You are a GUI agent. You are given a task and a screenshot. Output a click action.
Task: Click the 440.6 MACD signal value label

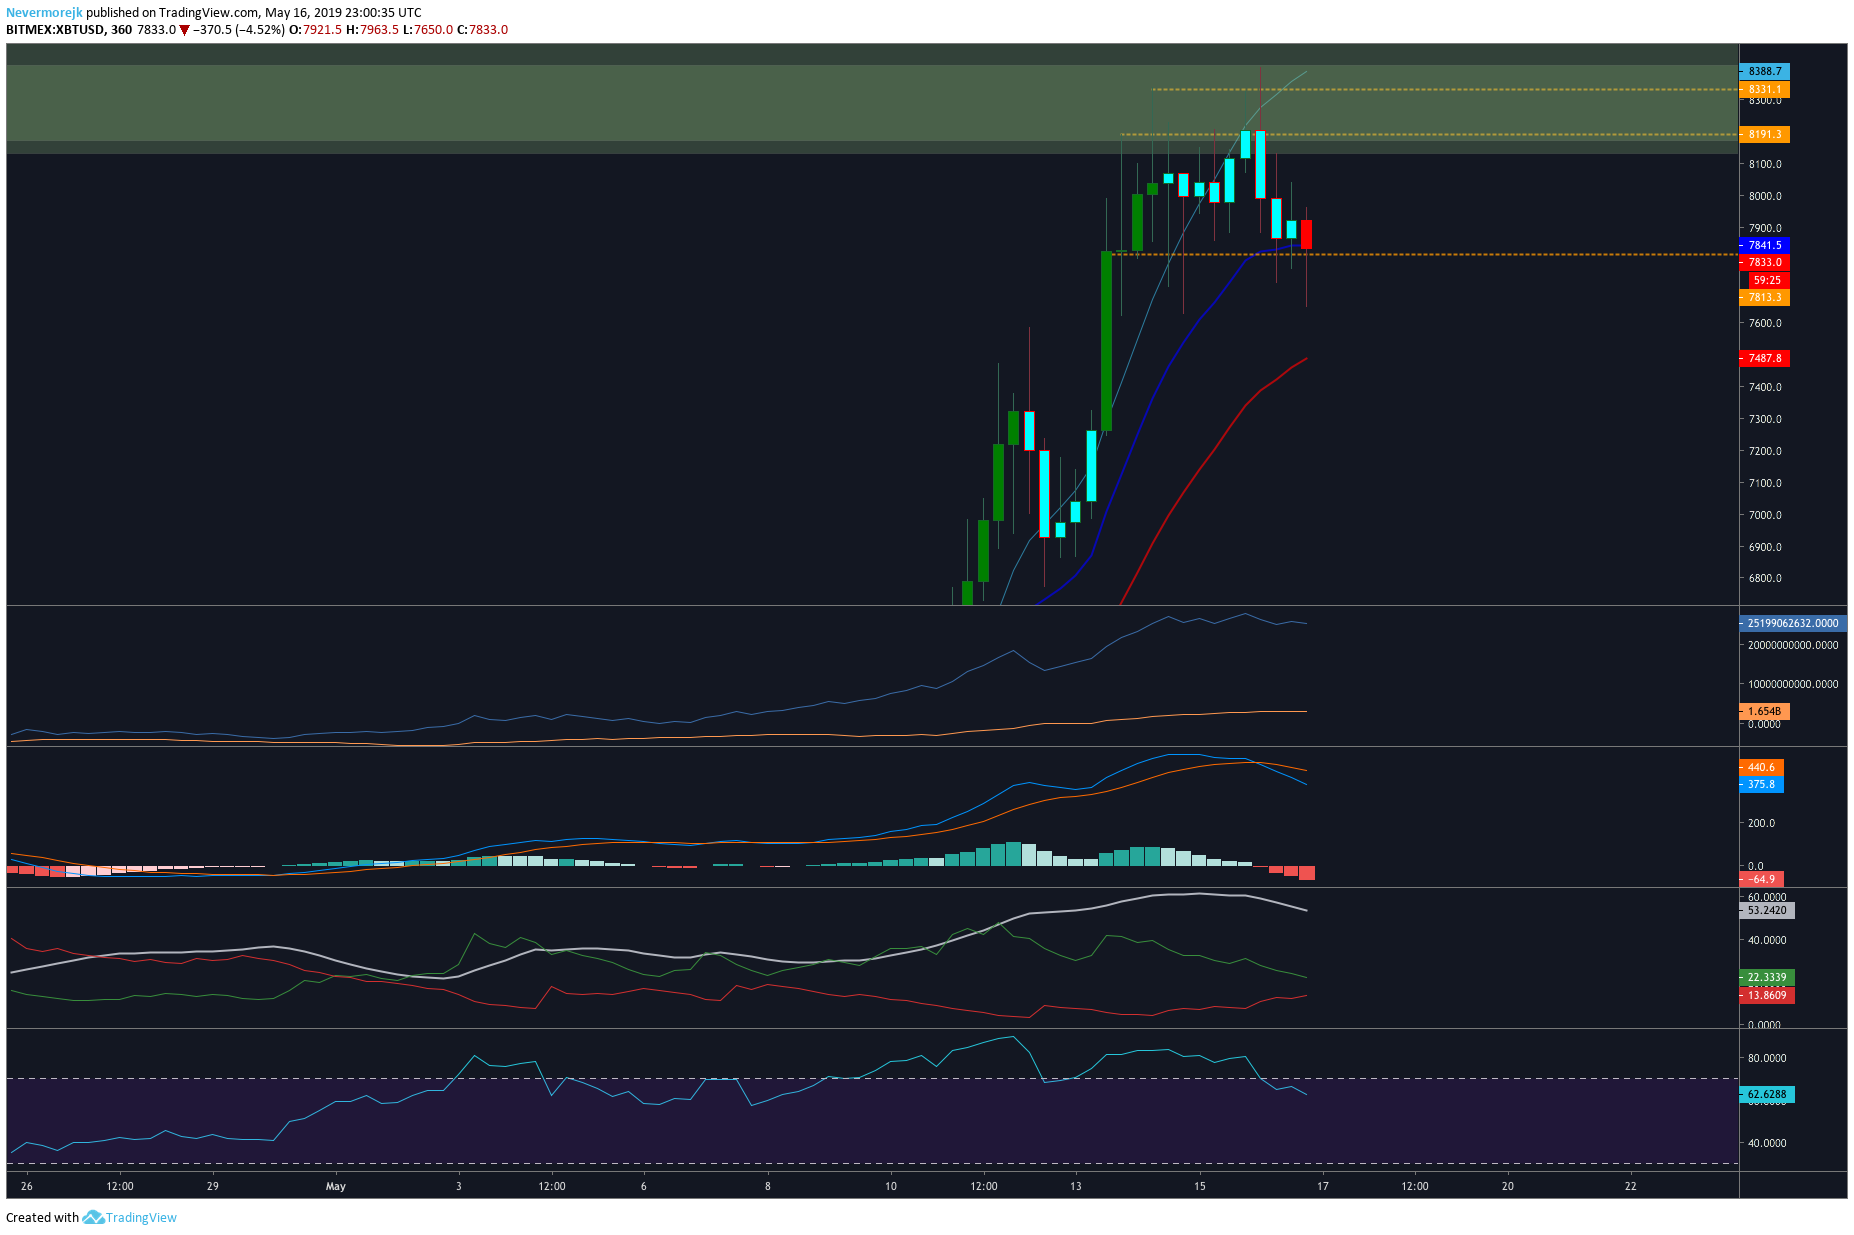pyautogui.click(x=1762, y=768)
